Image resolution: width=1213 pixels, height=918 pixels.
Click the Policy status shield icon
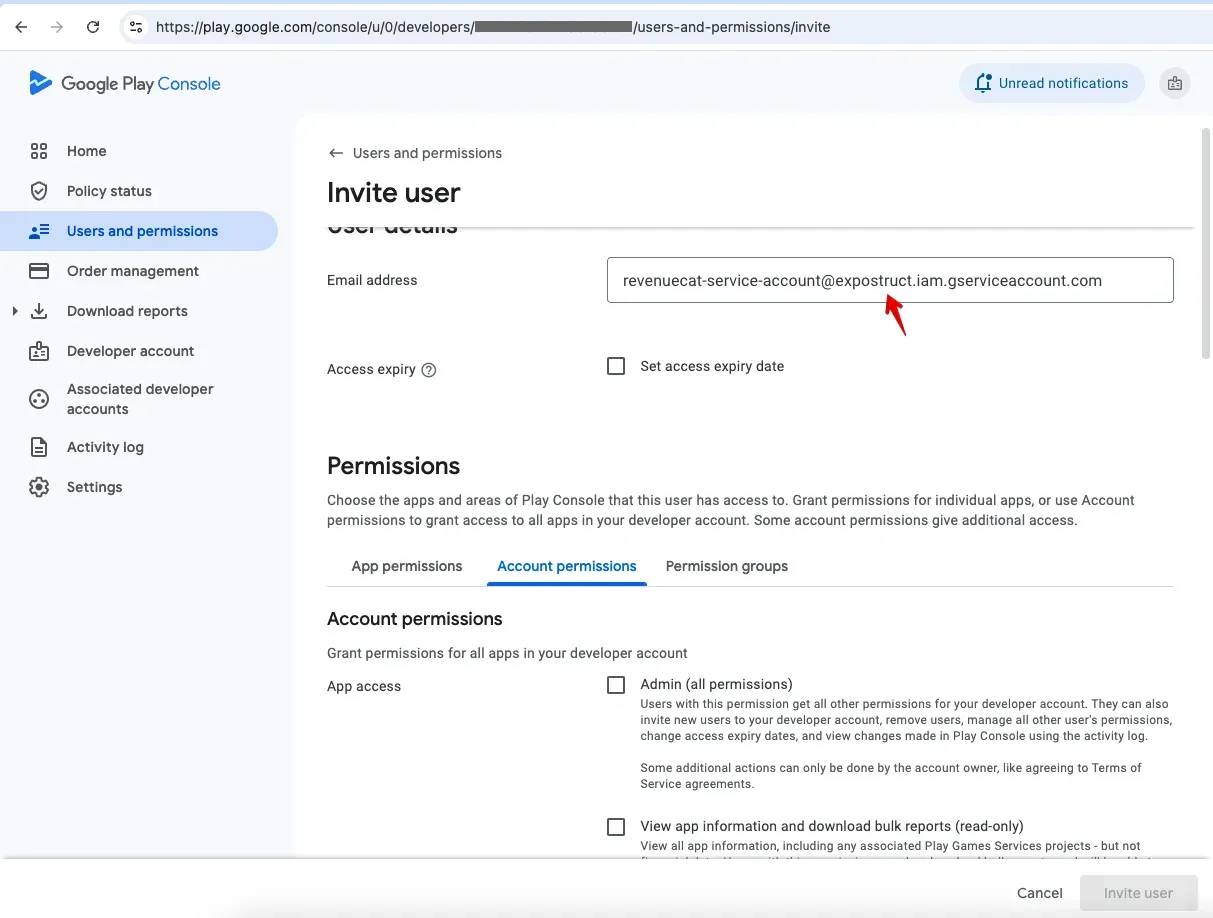coord(39,191)
